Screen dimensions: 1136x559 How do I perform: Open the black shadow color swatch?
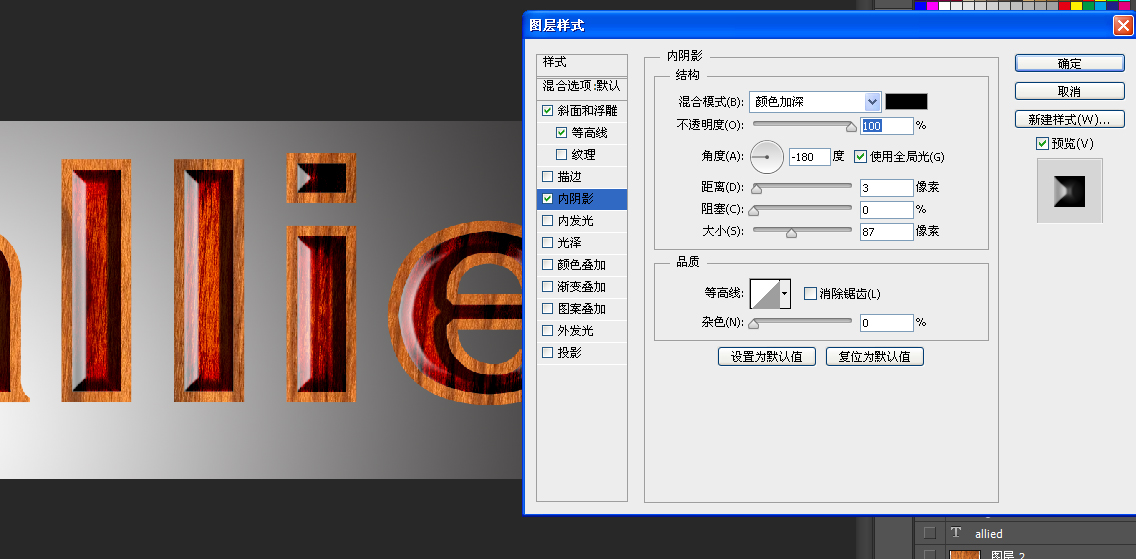pyautogui.click(x=906, y=101)
